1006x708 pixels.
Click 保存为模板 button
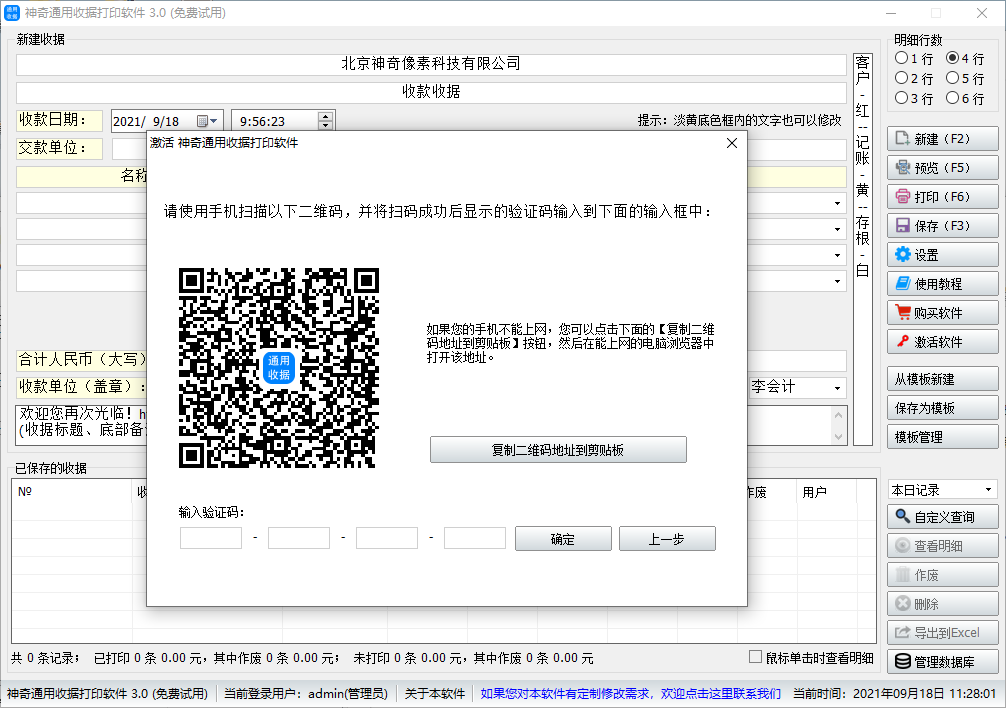(x=942, y=408)
